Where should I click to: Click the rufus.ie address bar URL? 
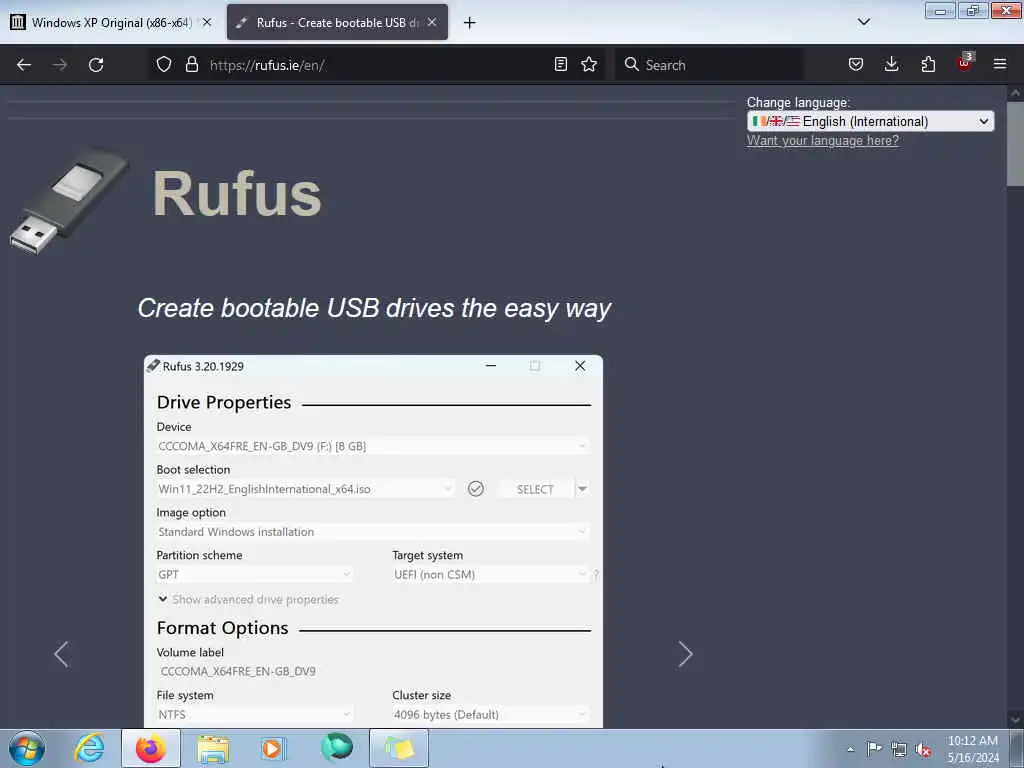coord(267,65)
